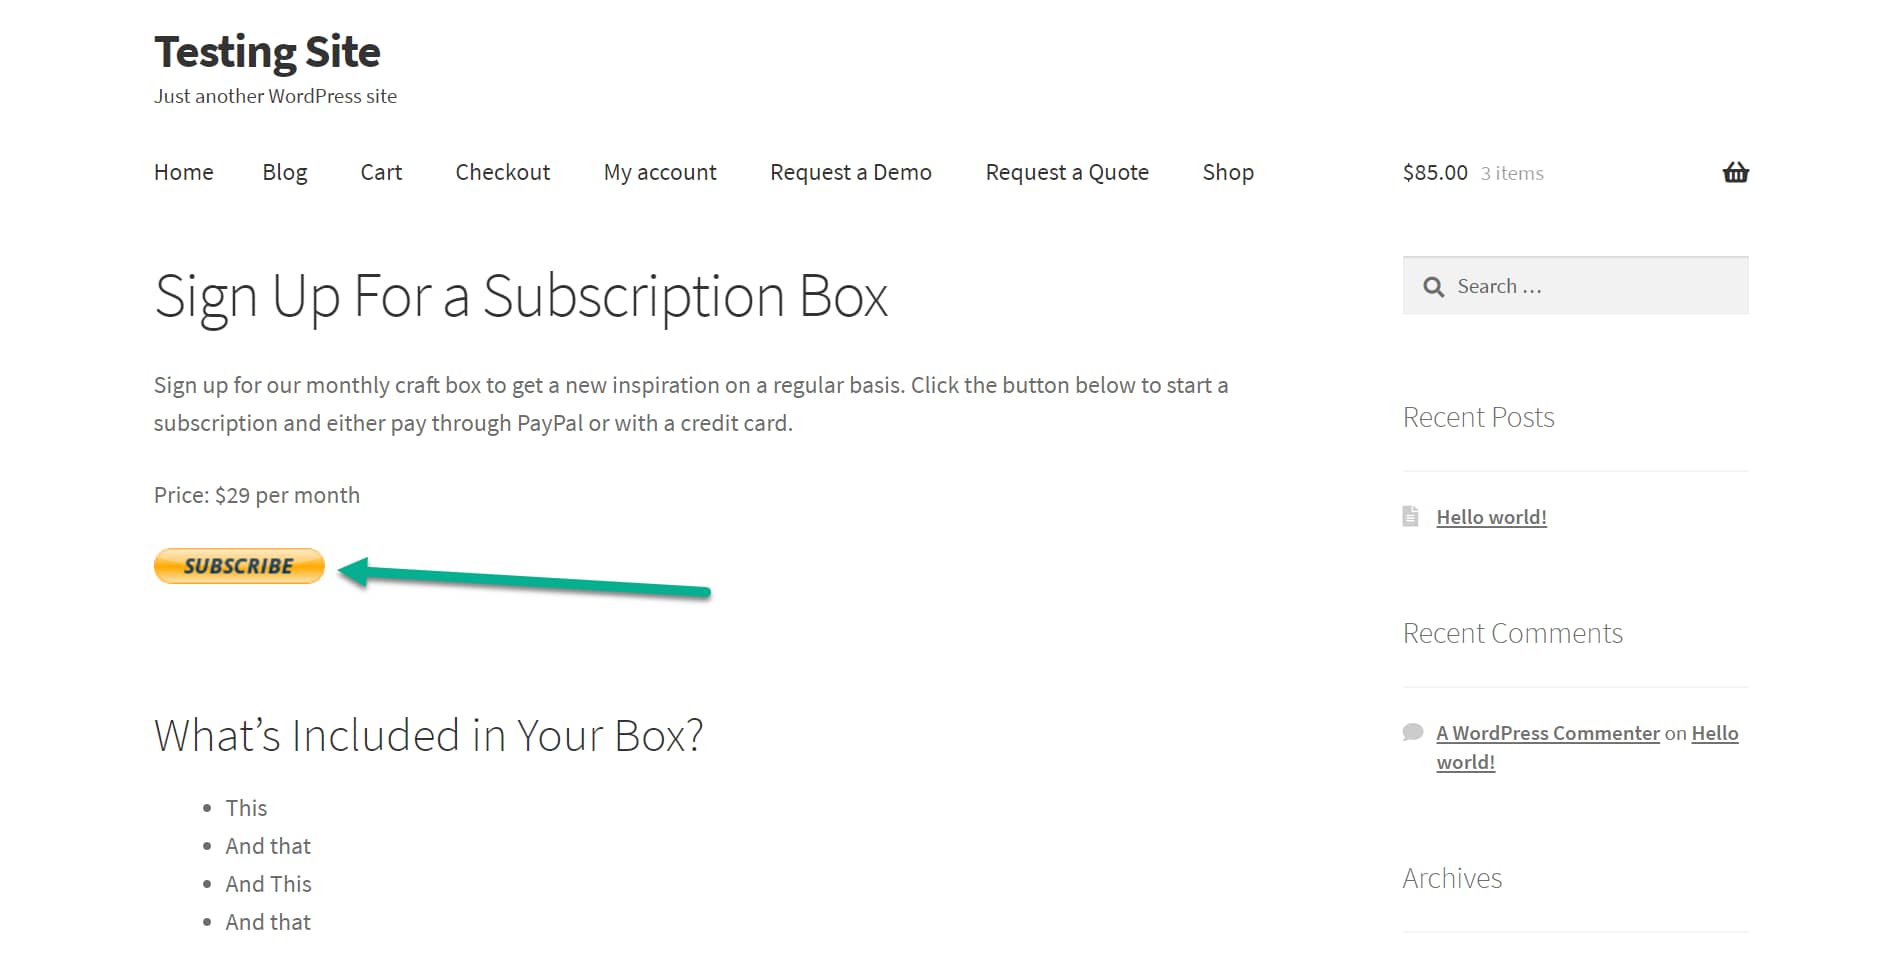Screen dimensions: 1900x954
Task: Open the Home menu item
Action: tap(183, 172)
